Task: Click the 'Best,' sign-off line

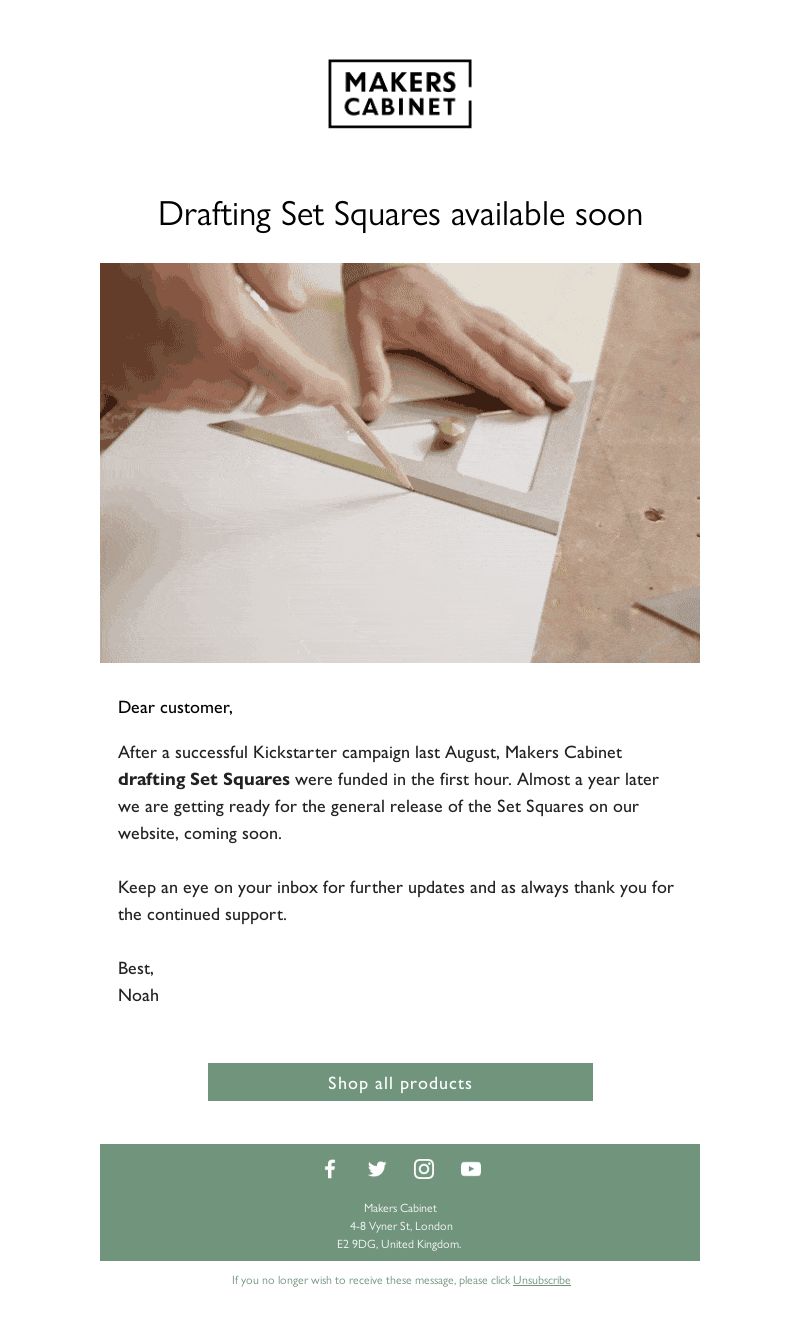Action: (136, 968)
